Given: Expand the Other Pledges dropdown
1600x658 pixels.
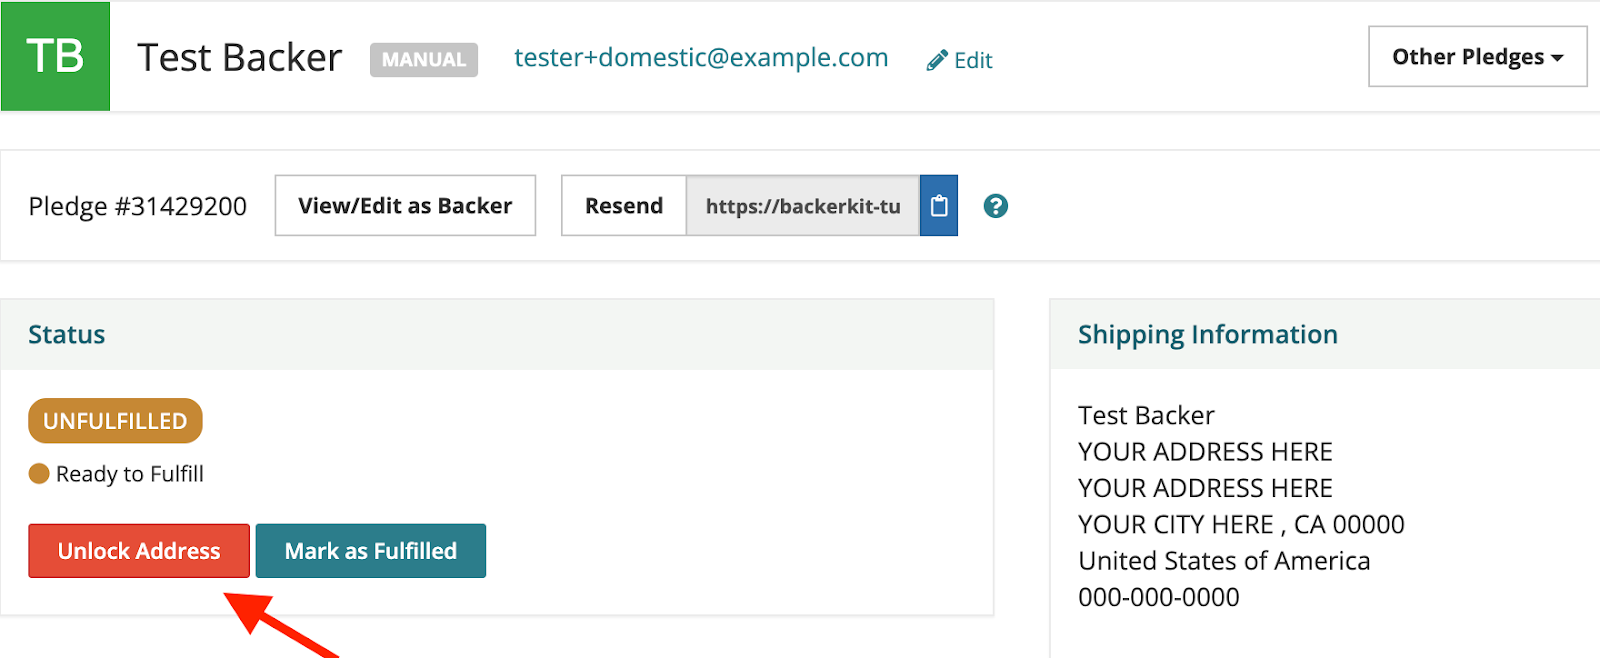Looking at the screenshot, I should pos(1477,57).
